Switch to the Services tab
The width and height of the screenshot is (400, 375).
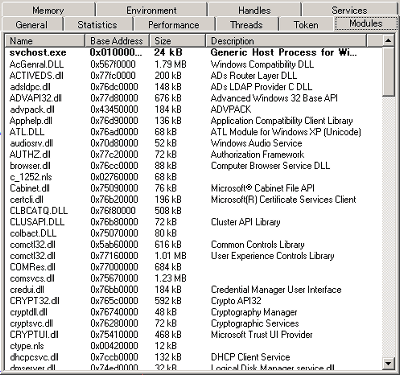[349, 10]
